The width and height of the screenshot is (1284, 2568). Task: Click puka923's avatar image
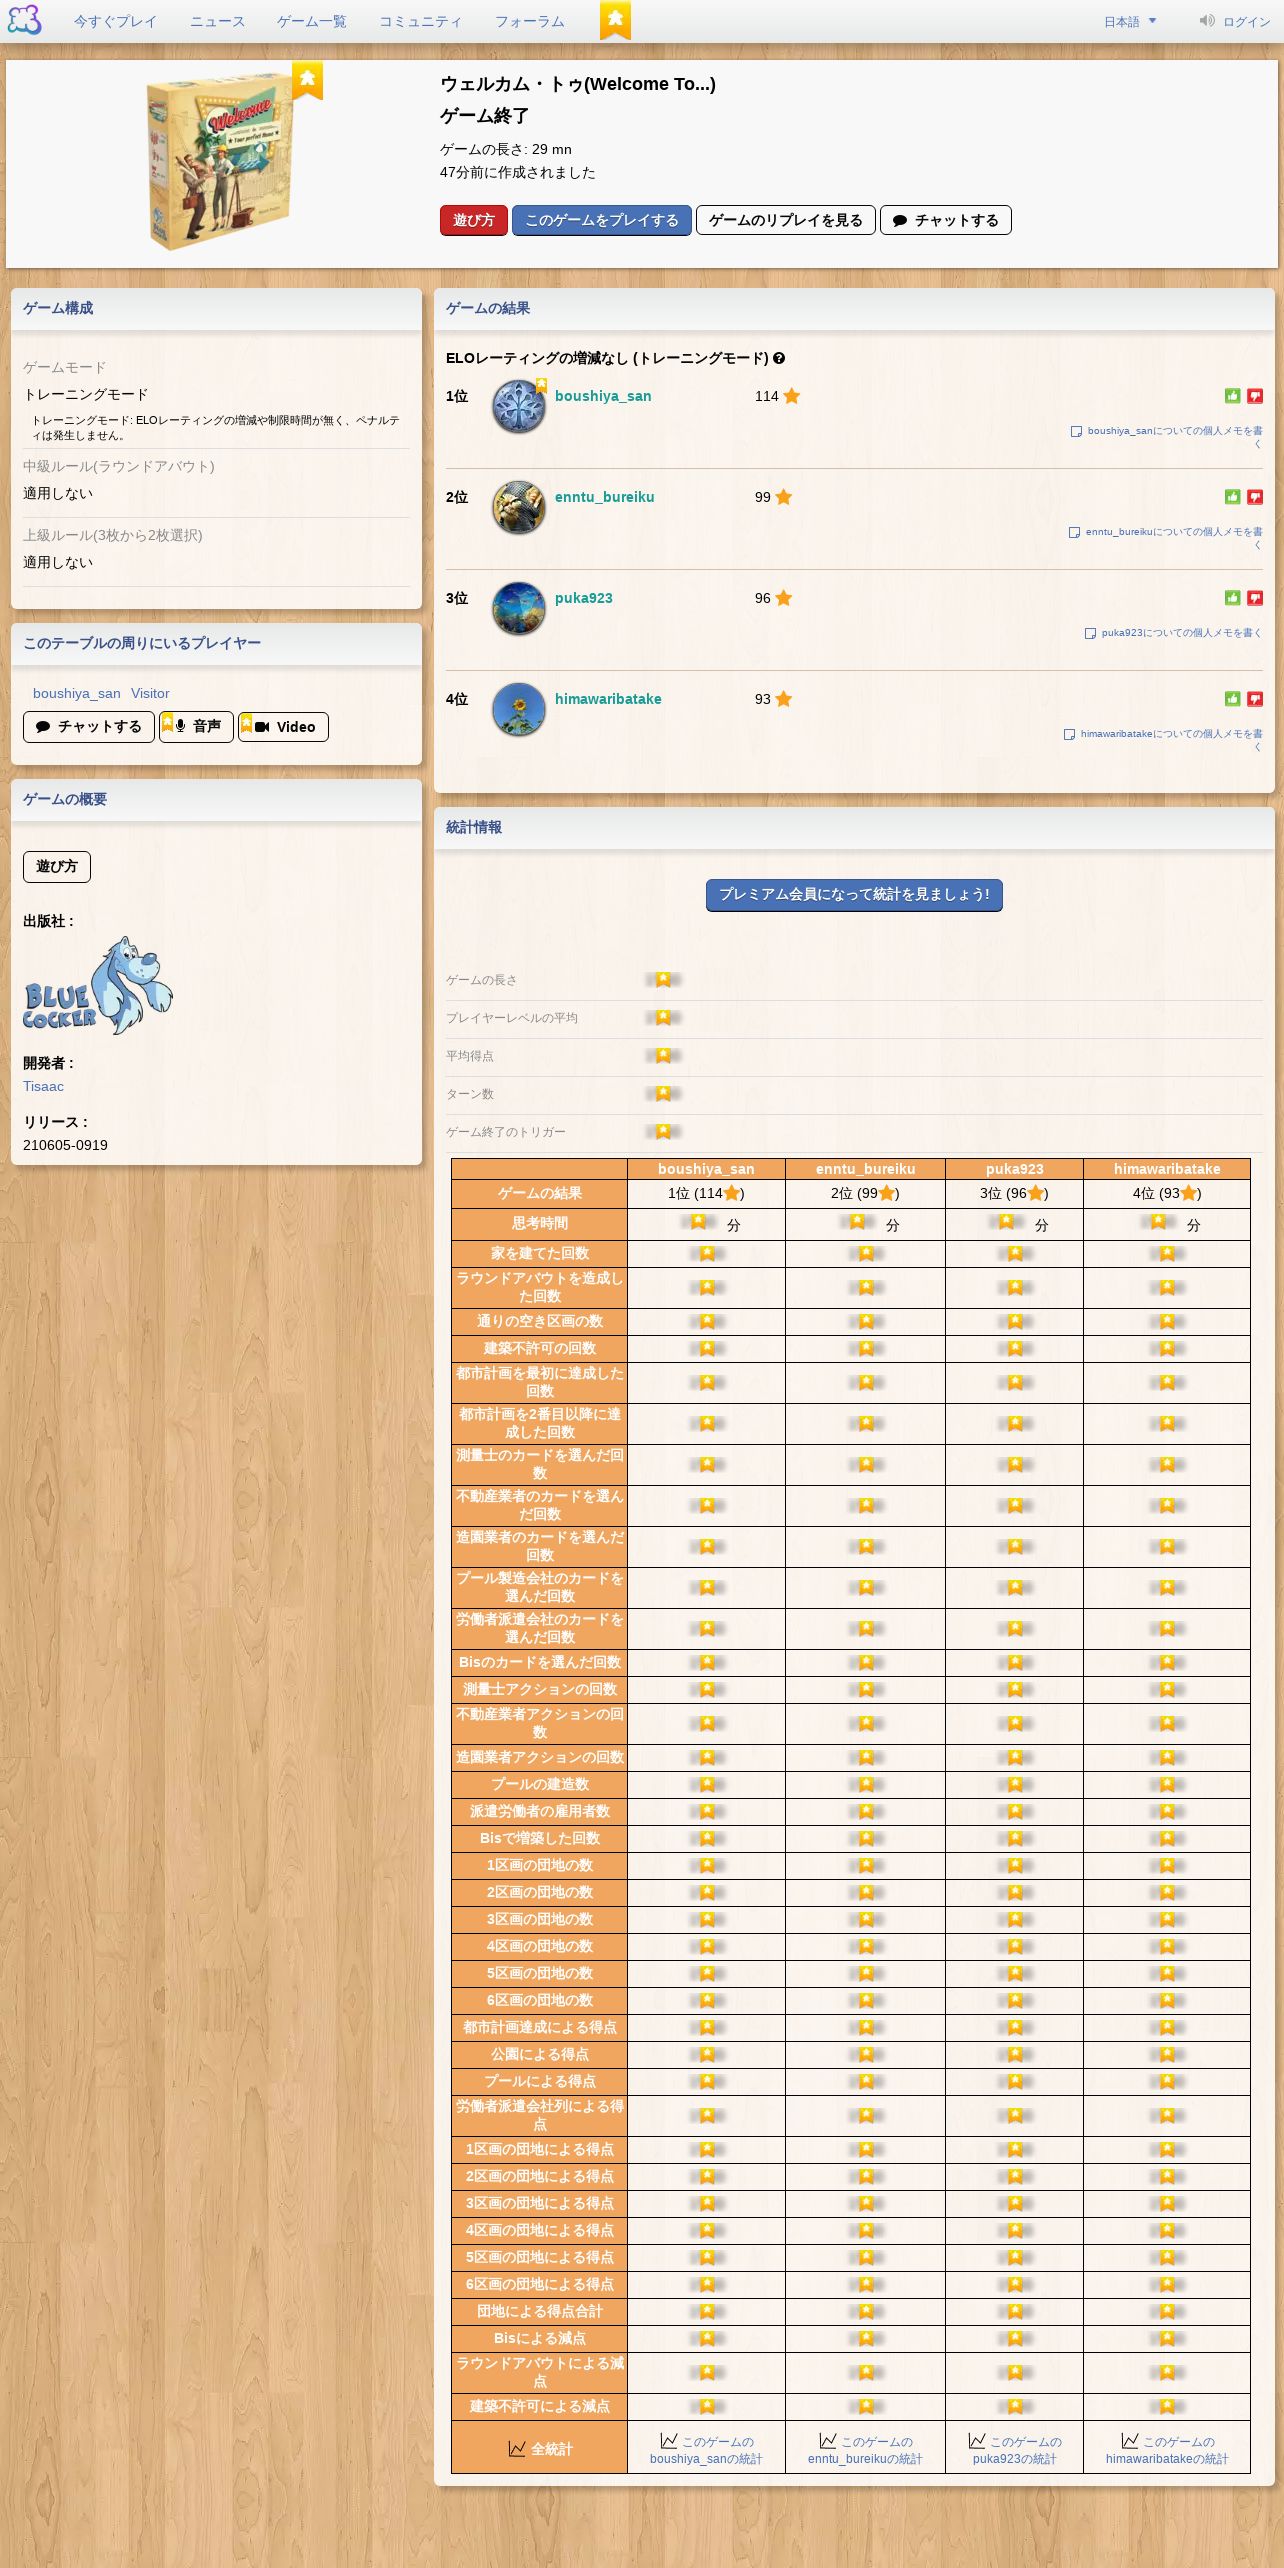pos(519,609)
